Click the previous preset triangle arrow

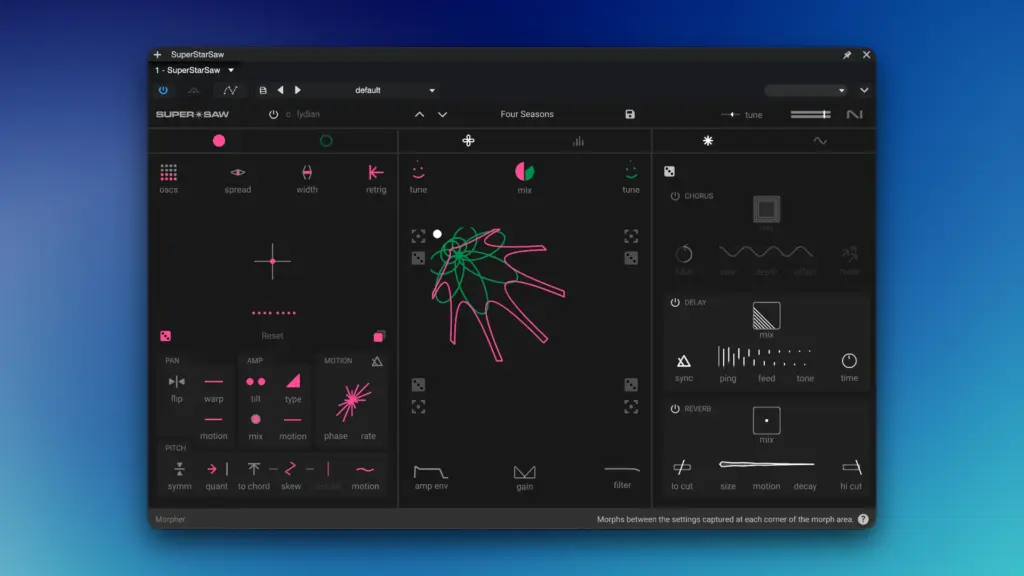pyautogui.click(x=280, y=90)
